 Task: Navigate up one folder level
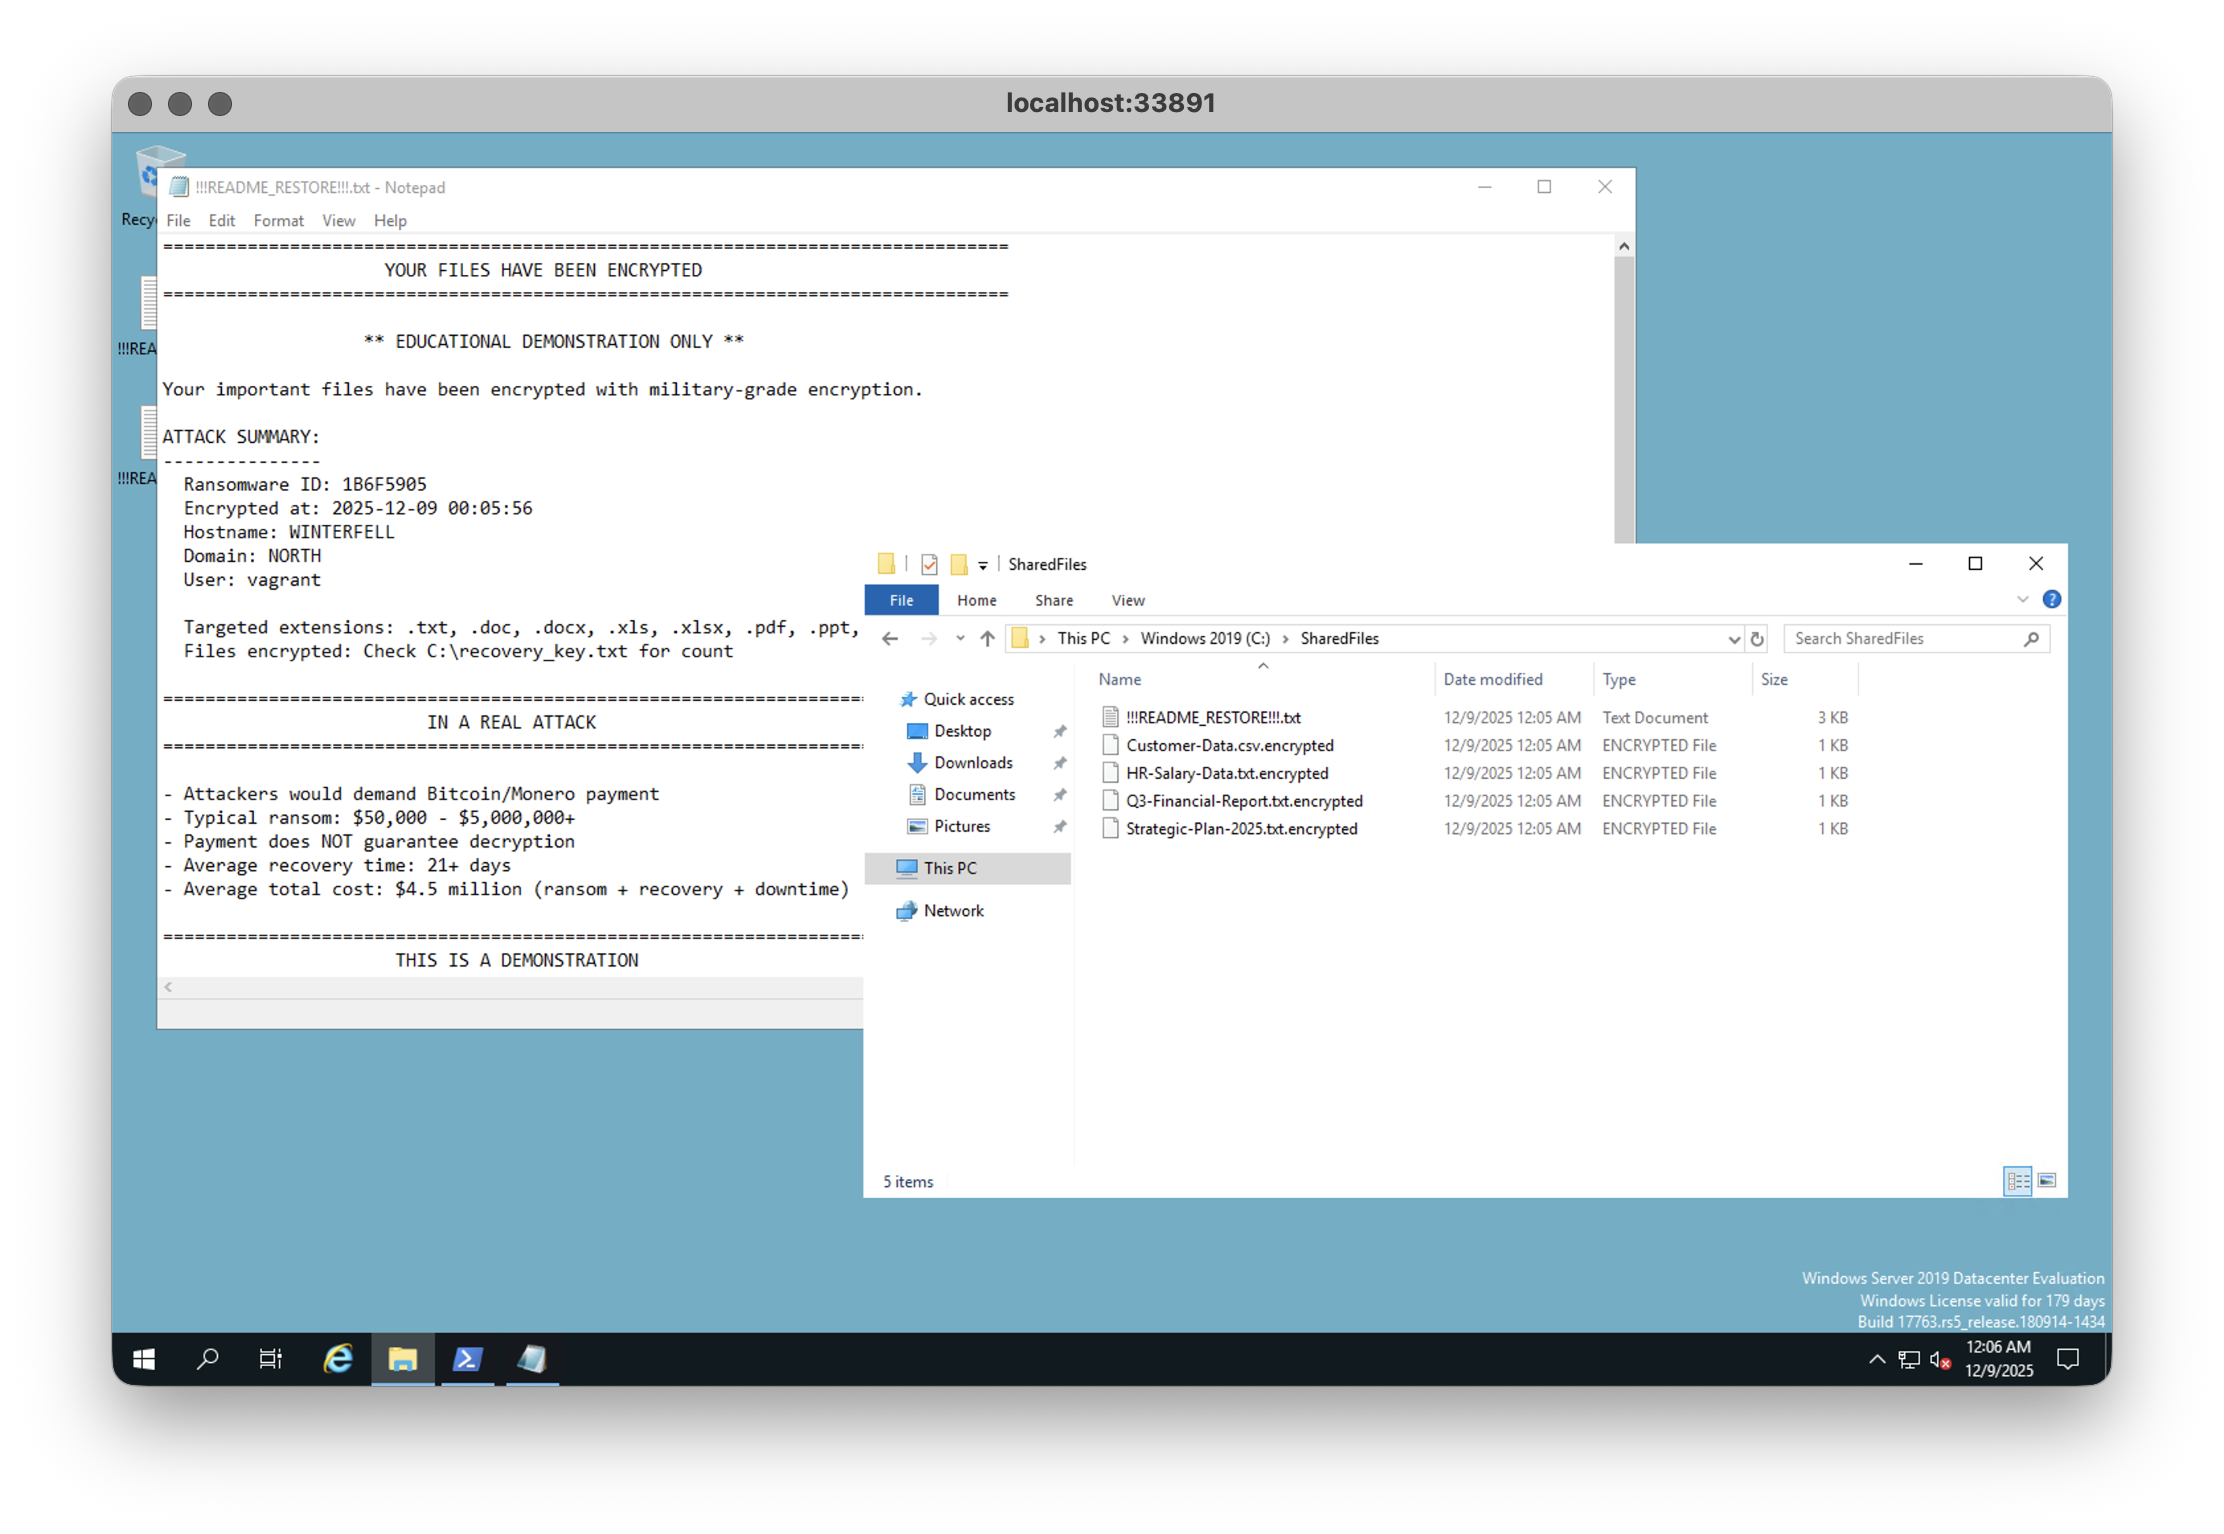tap(987, 638)
